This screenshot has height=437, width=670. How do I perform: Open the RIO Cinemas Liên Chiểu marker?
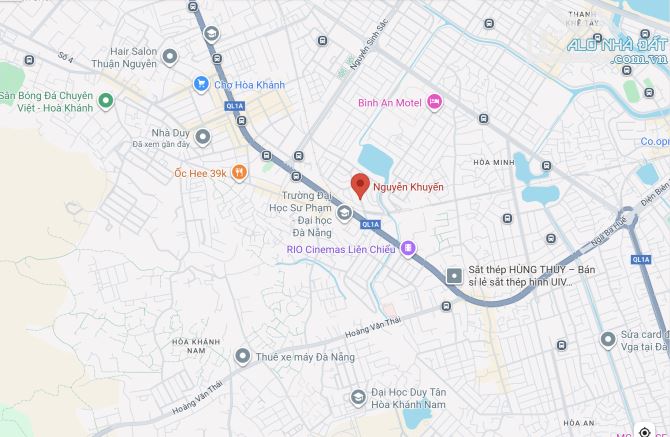coord(408,248)
